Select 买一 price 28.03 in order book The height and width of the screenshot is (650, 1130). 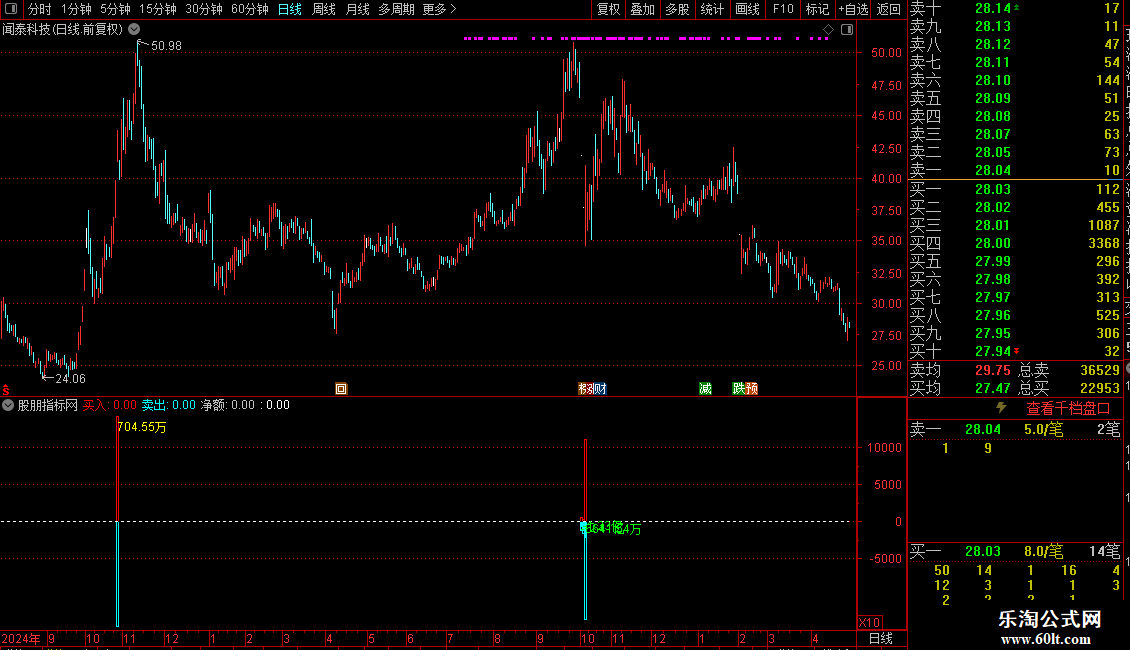pyautogui.click(x=993, y=190)
